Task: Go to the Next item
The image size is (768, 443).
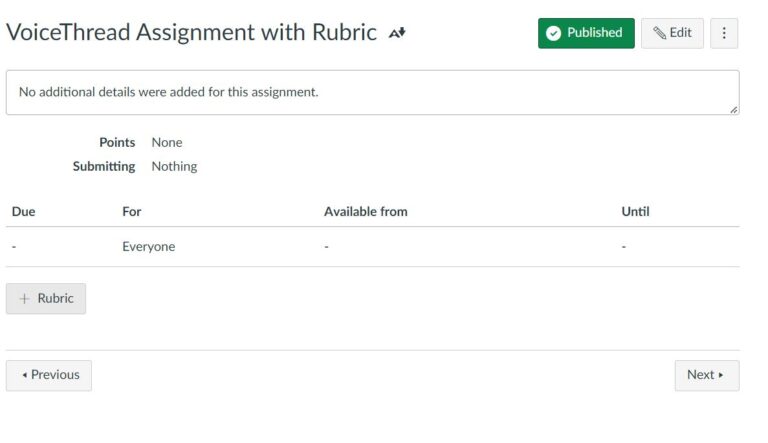Action: (x=706, y=375)
